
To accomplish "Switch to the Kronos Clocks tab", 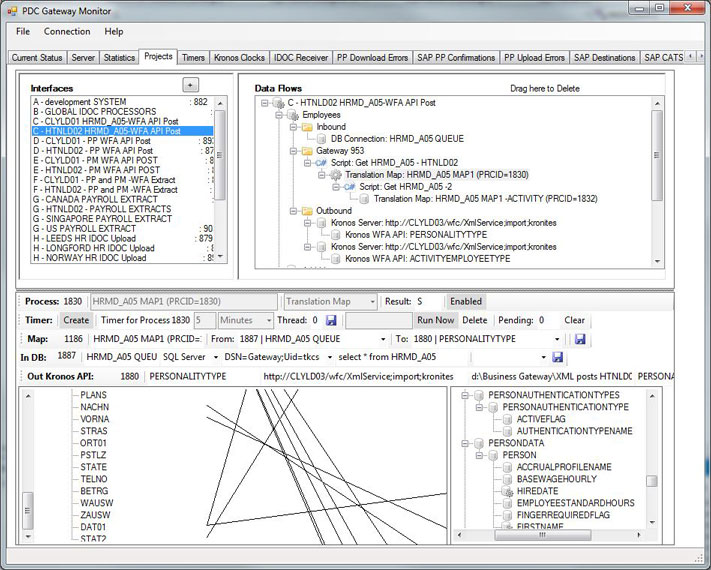I will click(239, 58).
